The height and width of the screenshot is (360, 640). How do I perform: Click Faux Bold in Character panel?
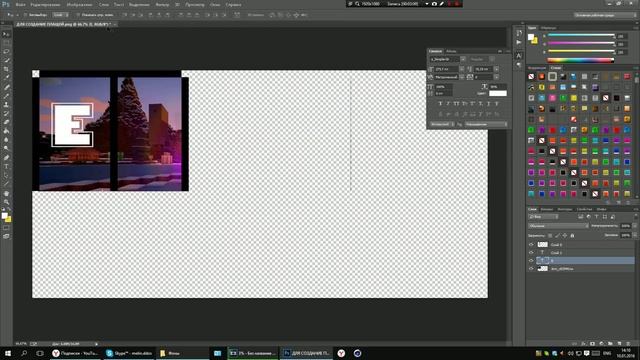tap(440, 104)
